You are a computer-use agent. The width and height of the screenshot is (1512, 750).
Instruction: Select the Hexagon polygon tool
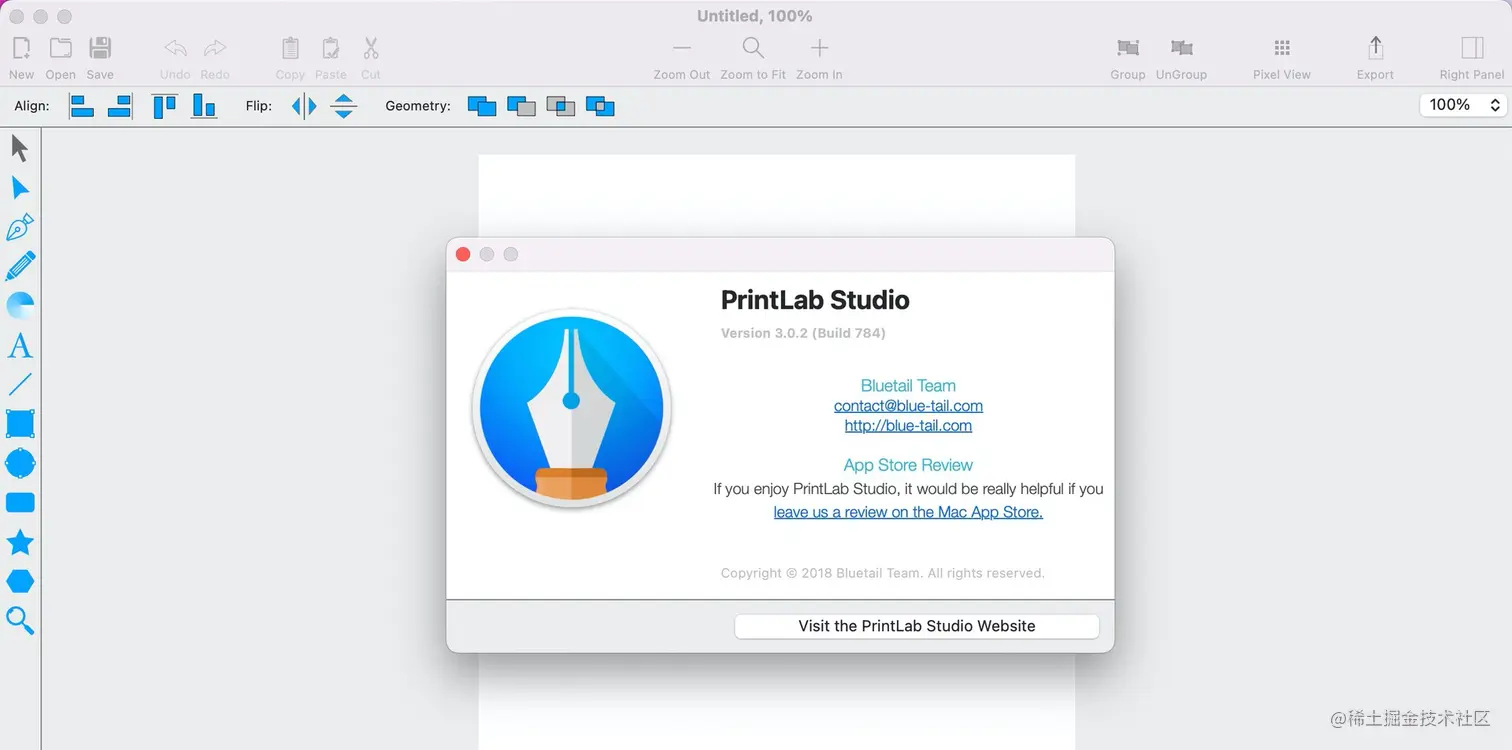20,581
